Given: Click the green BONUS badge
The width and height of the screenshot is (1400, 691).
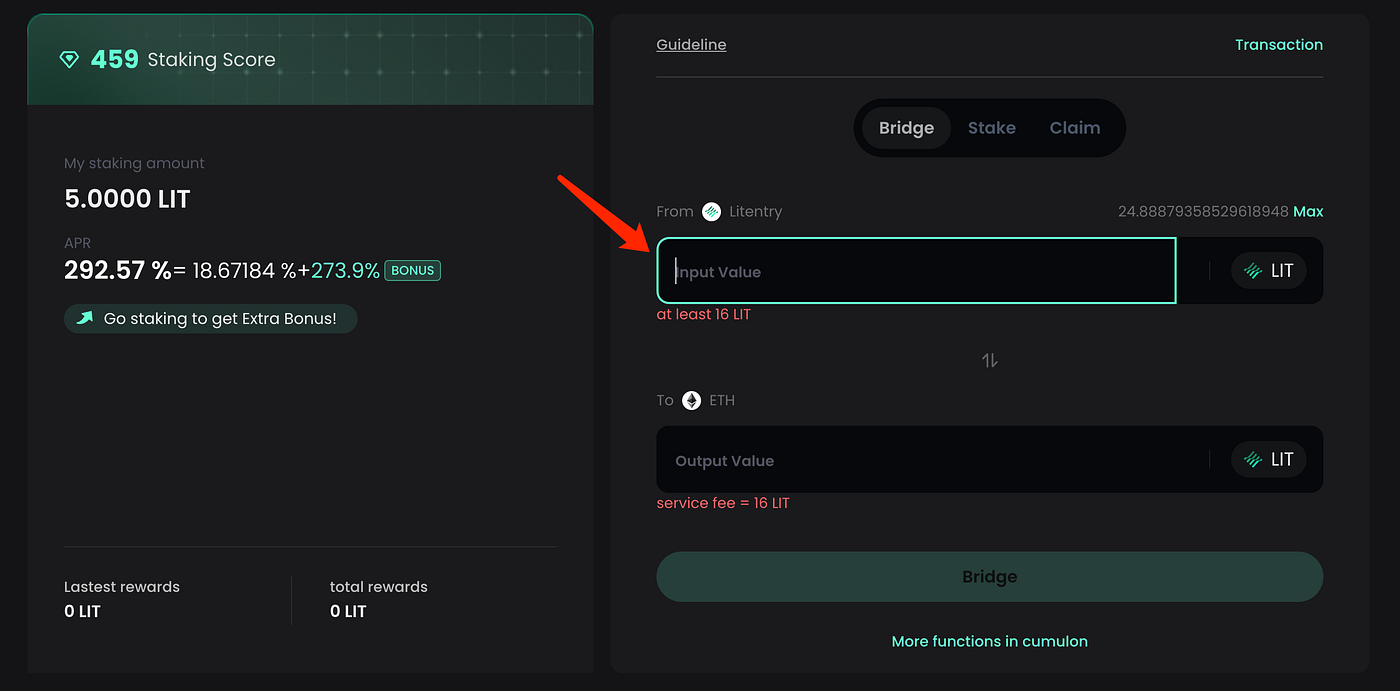Looking at the screenshot, I should [412, 270].
